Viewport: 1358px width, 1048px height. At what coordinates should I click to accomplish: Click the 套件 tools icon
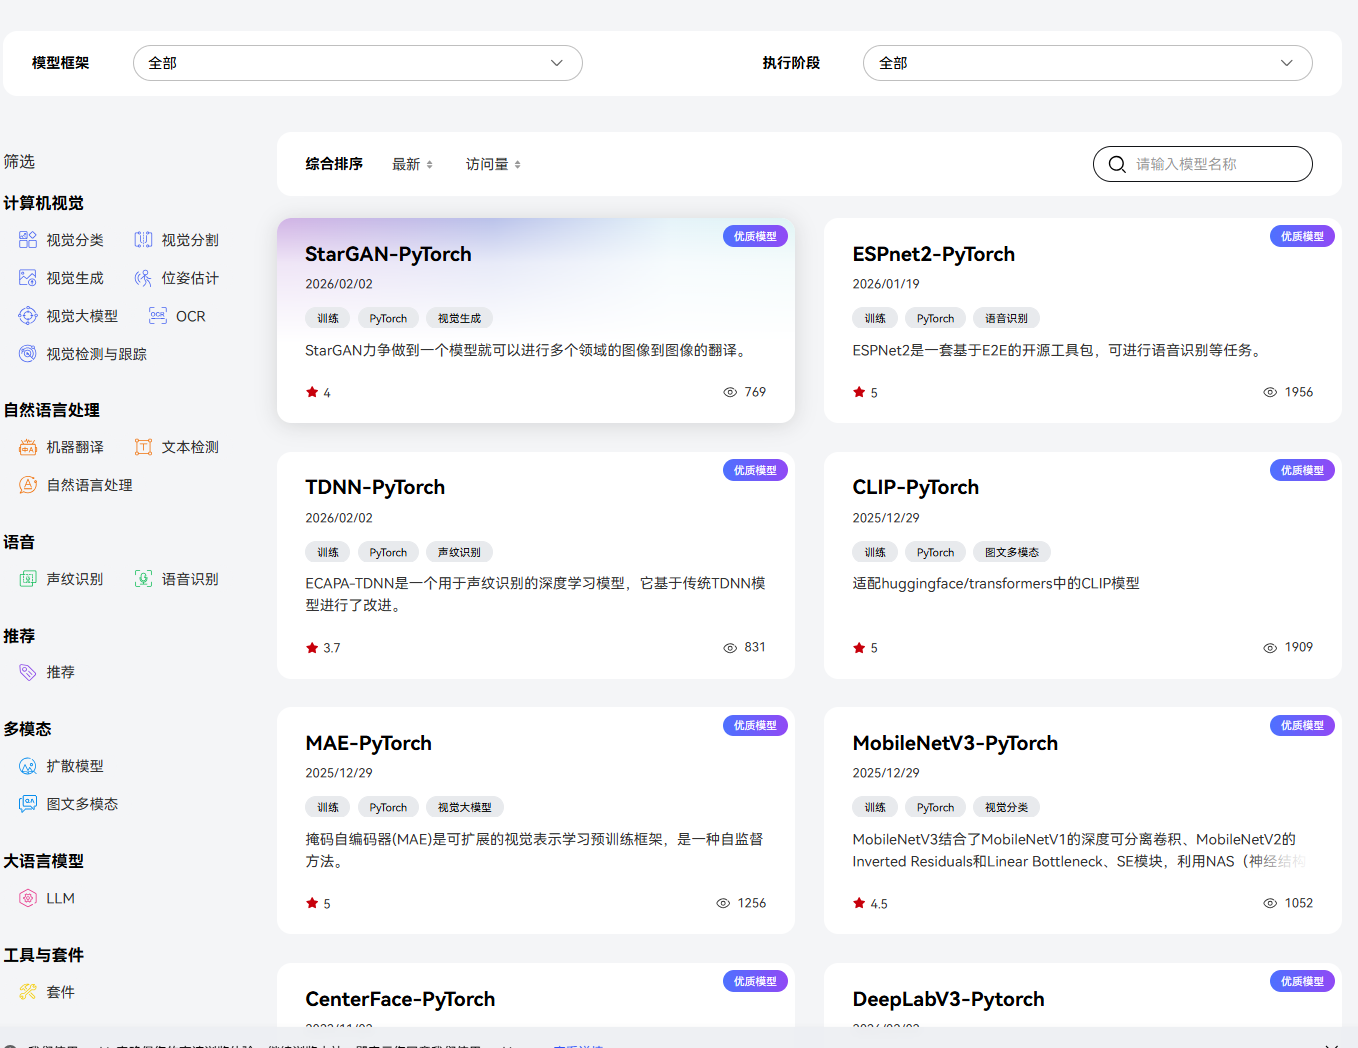28,992
